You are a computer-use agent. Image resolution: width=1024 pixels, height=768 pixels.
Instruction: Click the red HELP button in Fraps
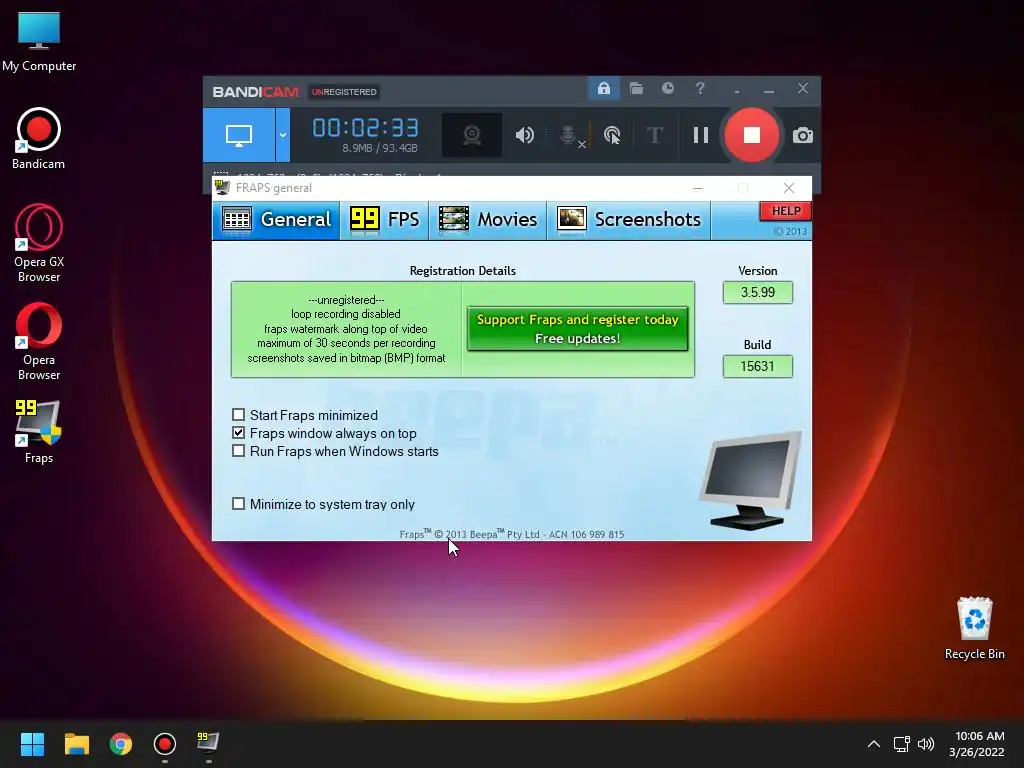point(786,211)
